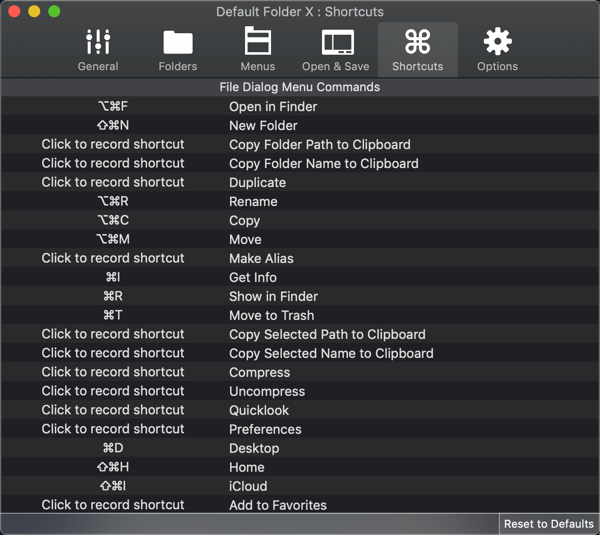Edit the ⌘R shortcut for Show in Finder
Viewport: 600px width, 535px height.
[x=113, y=296]
